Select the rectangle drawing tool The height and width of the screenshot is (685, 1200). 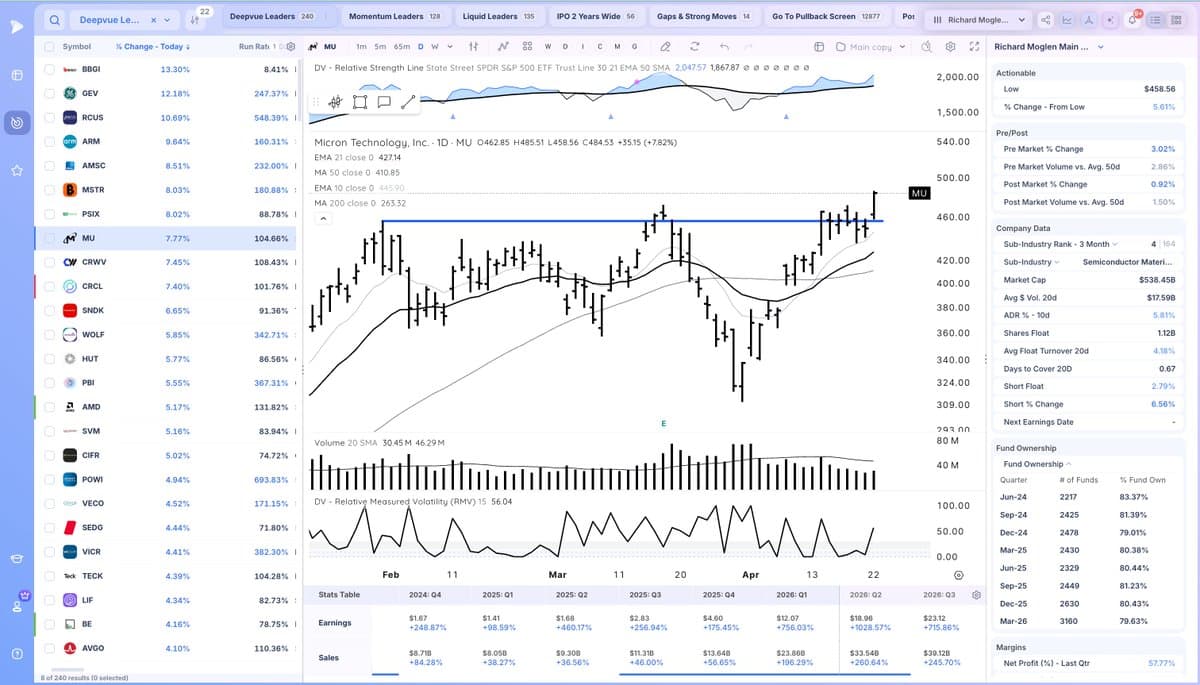pyautogui.click(x=360, y=101)
